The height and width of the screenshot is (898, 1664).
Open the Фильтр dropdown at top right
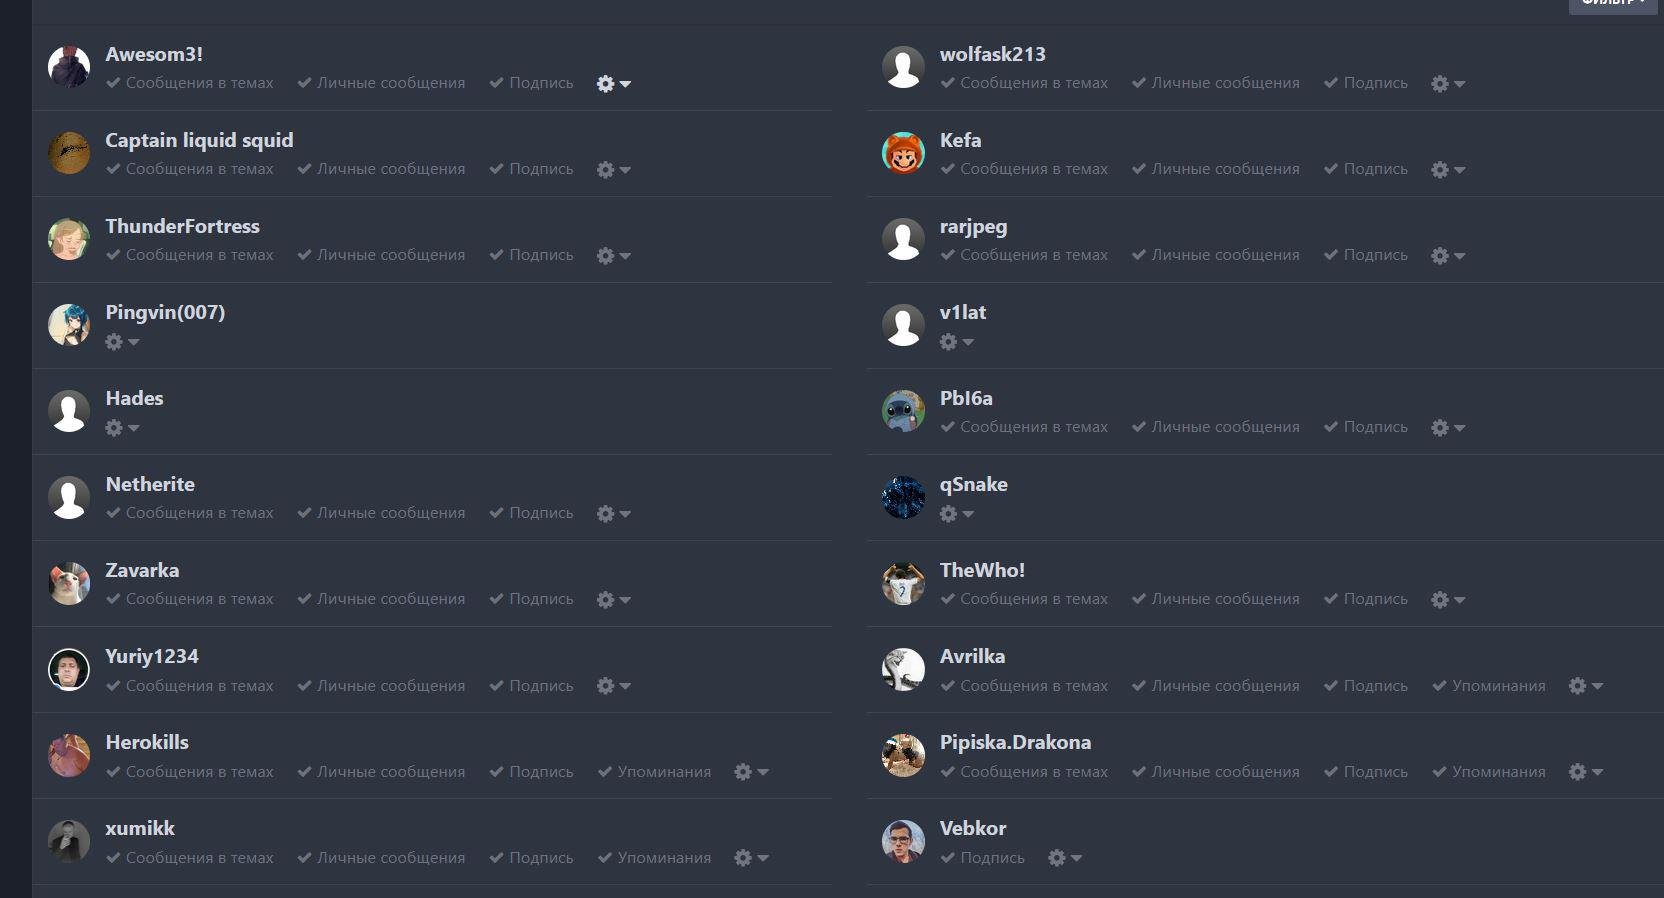[1613, 4]
